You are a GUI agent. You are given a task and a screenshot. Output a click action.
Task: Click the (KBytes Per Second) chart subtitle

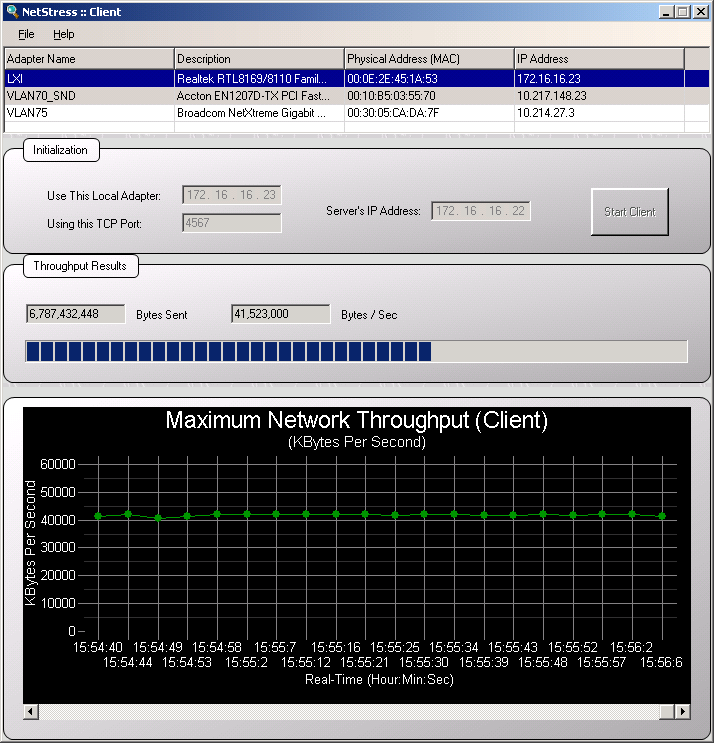[357, 442]
